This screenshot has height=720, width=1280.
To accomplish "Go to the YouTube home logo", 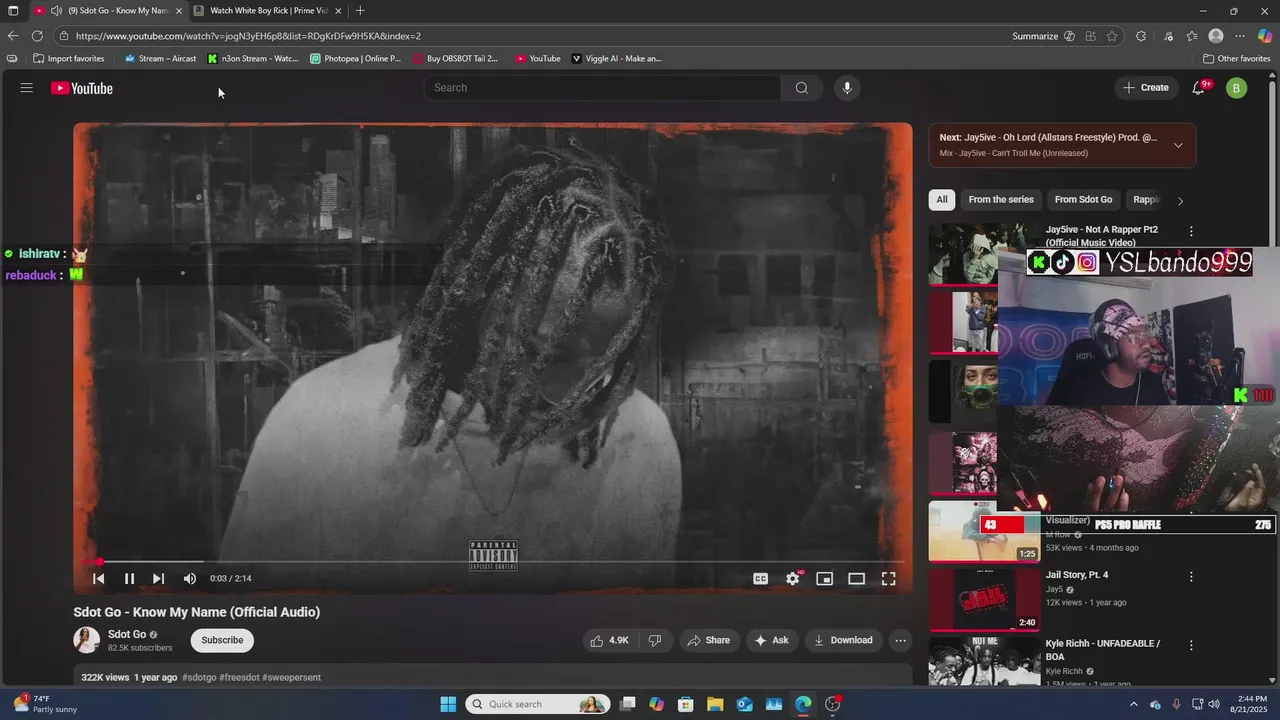I will 82,88.
